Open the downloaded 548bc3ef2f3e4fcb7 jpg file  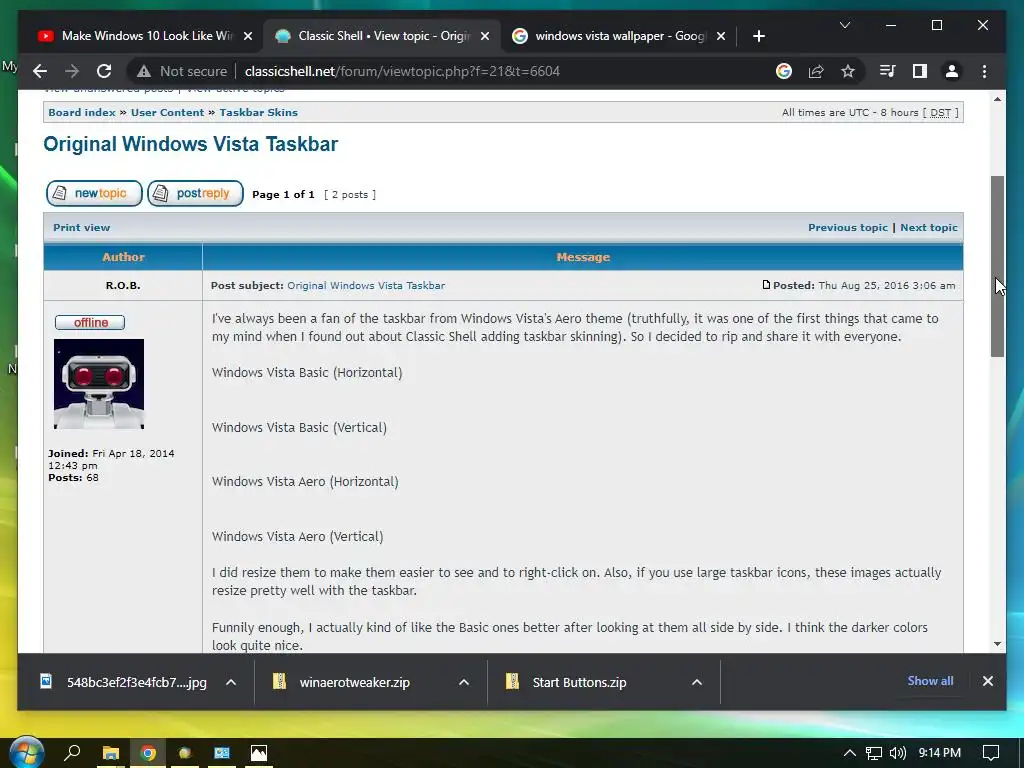123,682
